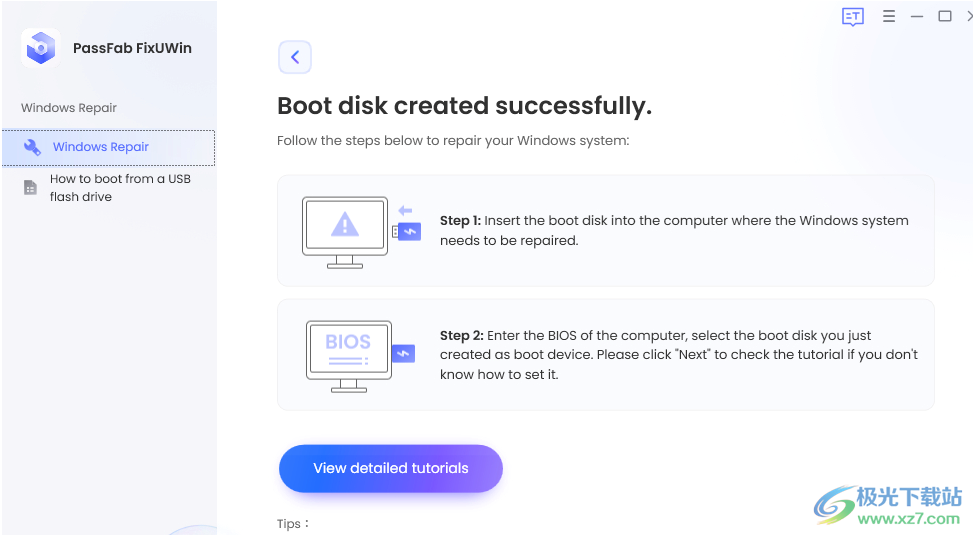Image resolution: width=973 pixels, height=535 pixels.
Task: Click the document icon beside USB guide
Action: (x=30, y=187)
